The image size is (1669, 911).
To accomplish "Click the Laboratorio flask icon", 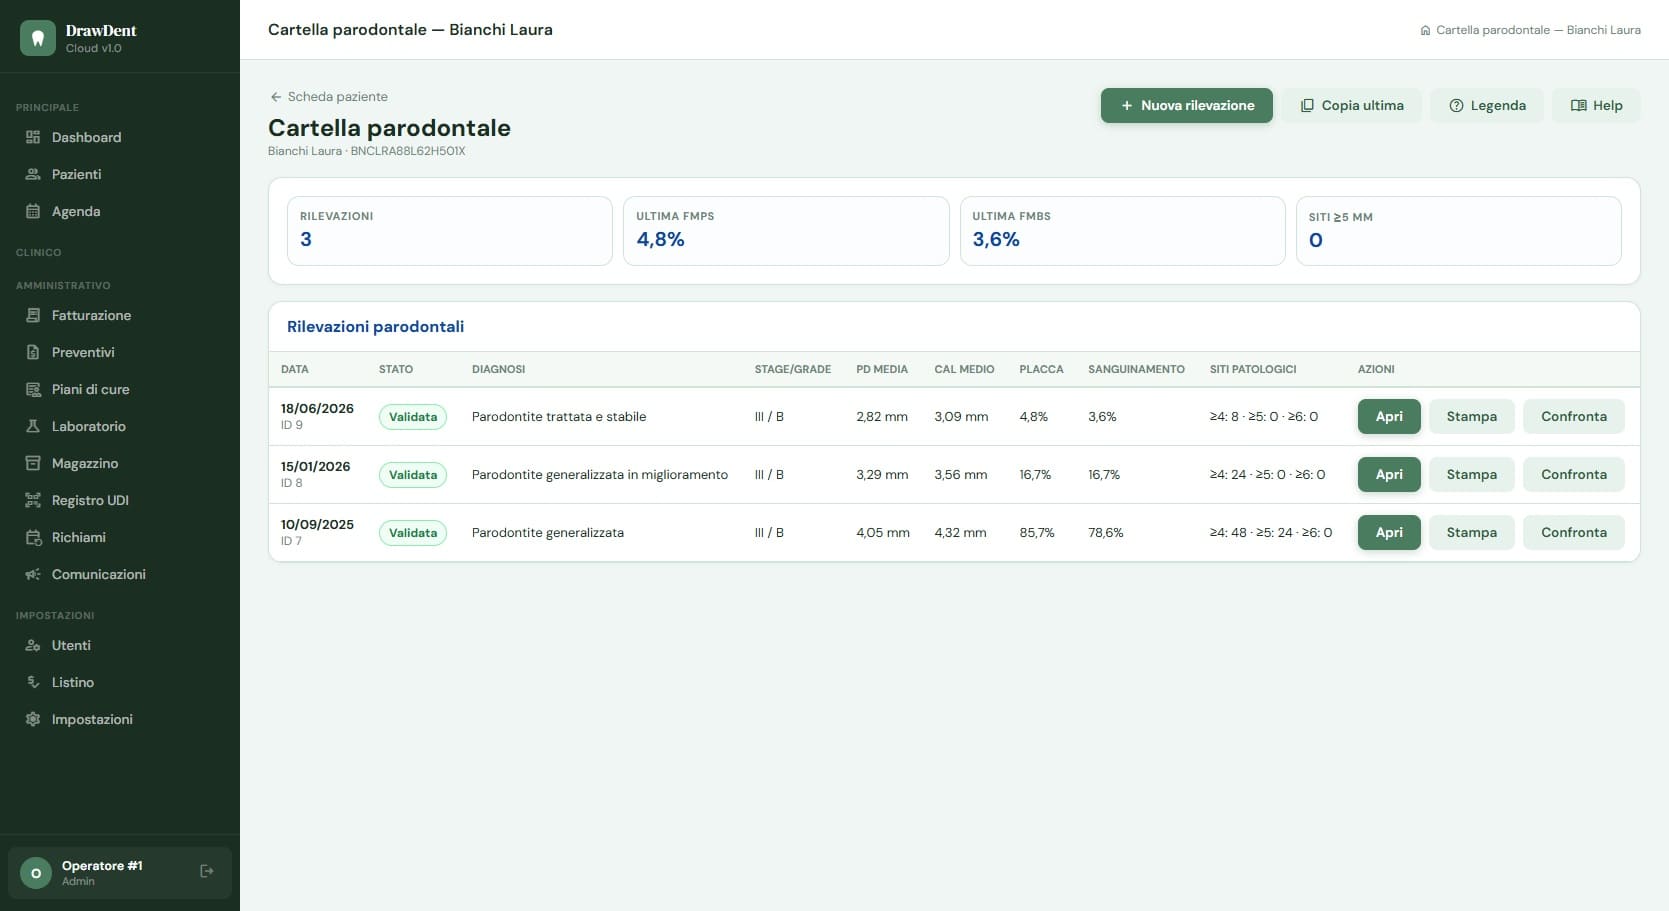I will [33, 426].
